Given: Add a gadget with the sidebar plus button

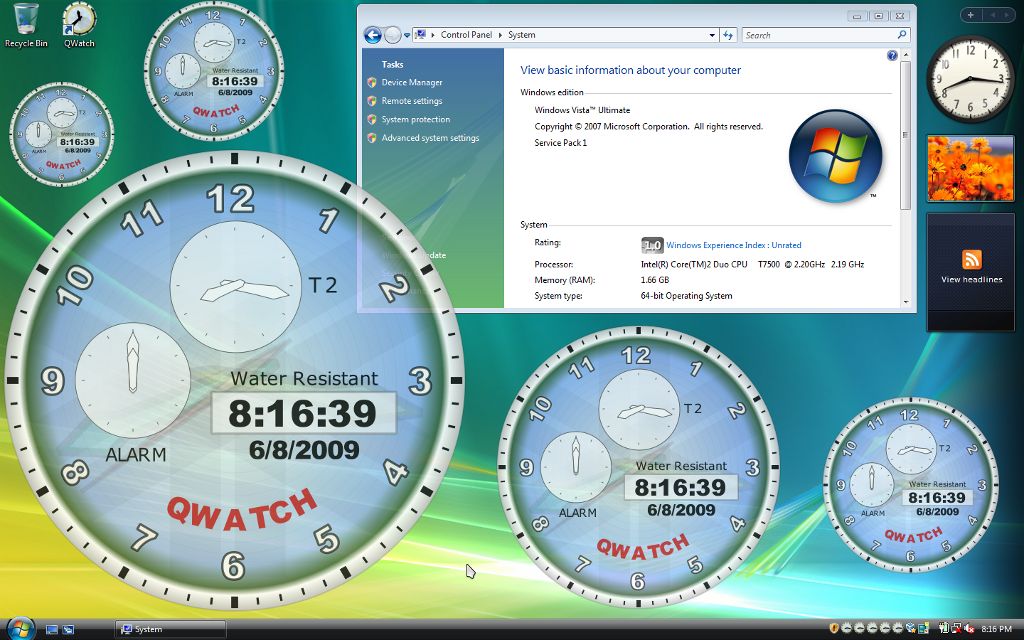Looking at the screenshot, I should click(x=971, y=14).
